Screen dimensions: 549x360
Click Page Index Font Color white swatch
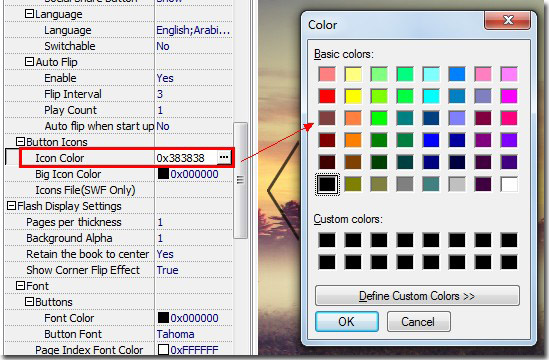(x=163, y=349)
